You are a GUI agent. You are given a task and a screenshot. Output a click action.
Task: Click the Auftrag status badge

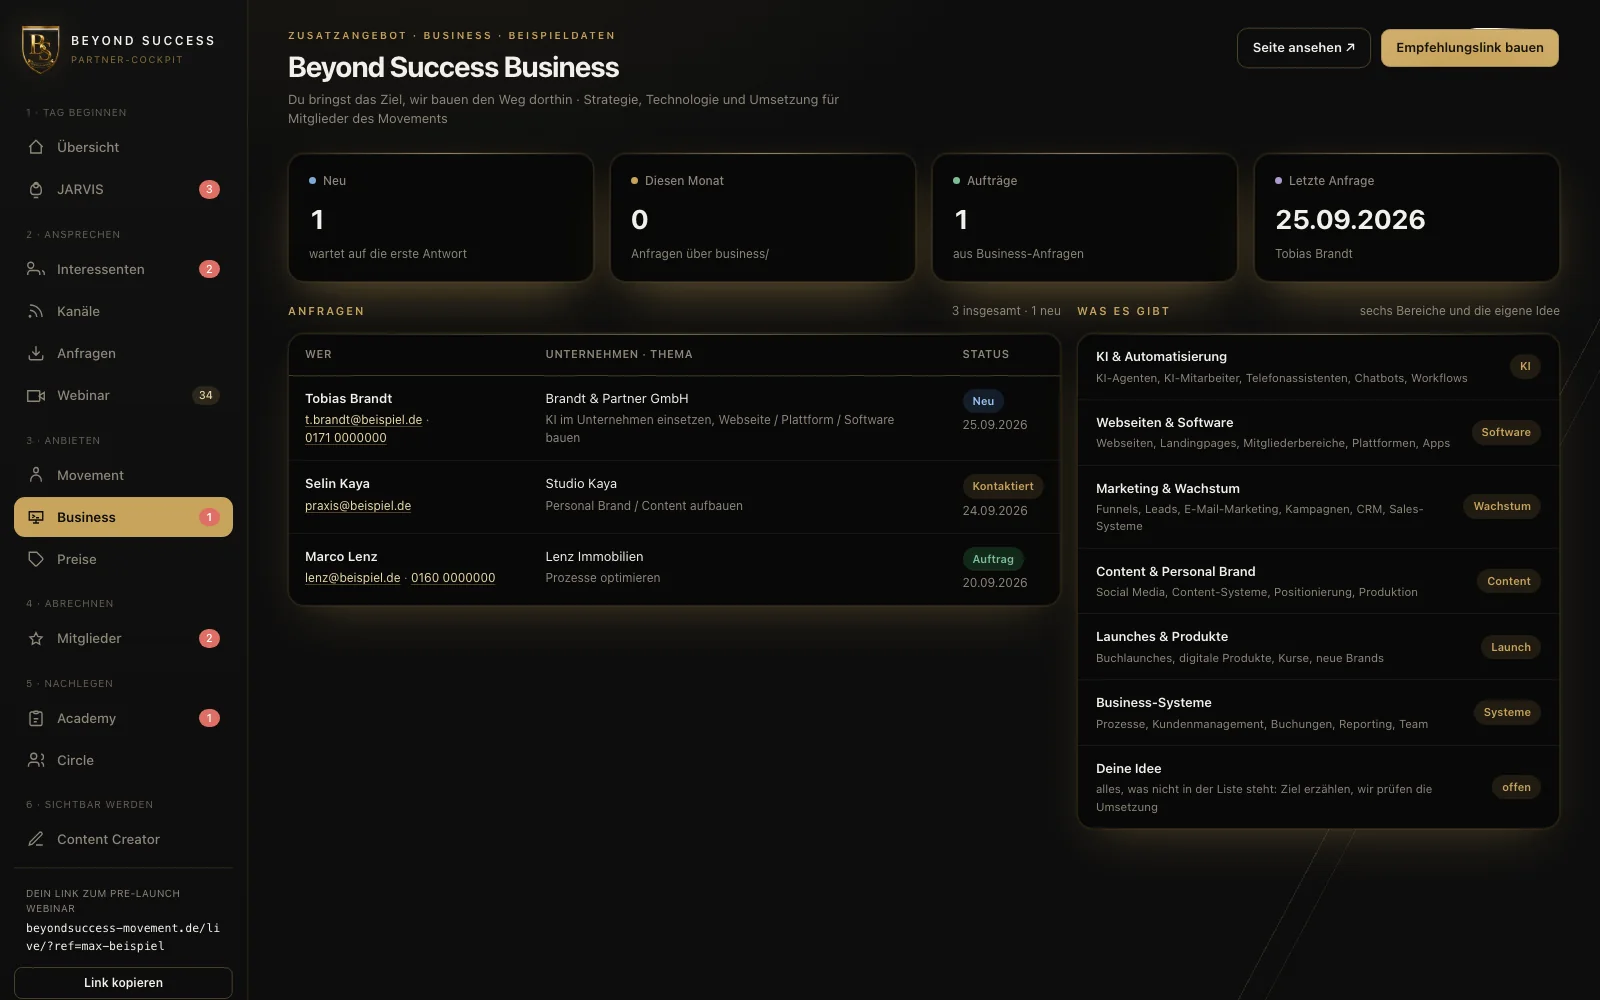993,559
